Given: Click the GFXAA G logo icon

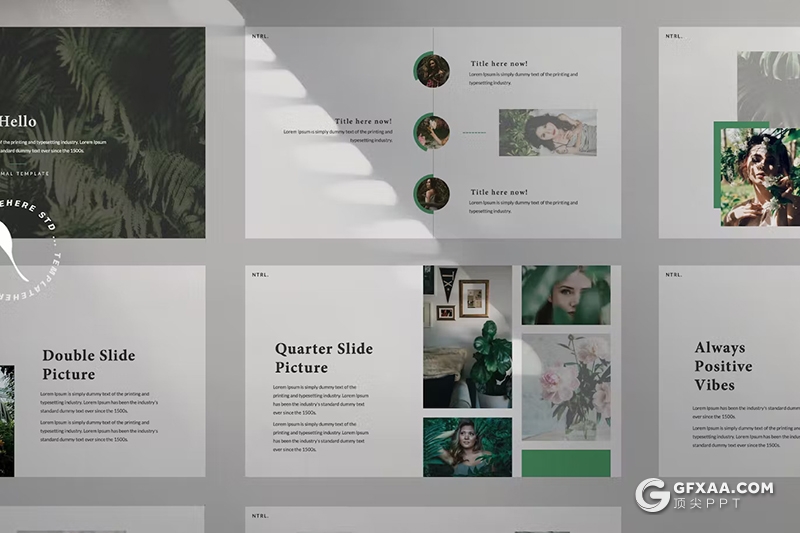Looking at the screenshot, I should pyautogui.click(x=654, y=495).
